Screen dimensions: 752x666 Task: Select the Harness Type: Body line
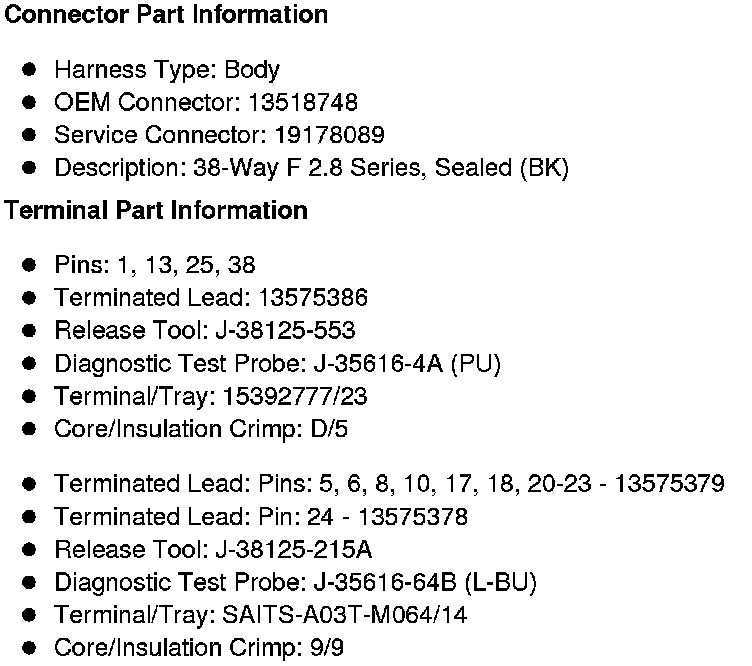[166, 70]
